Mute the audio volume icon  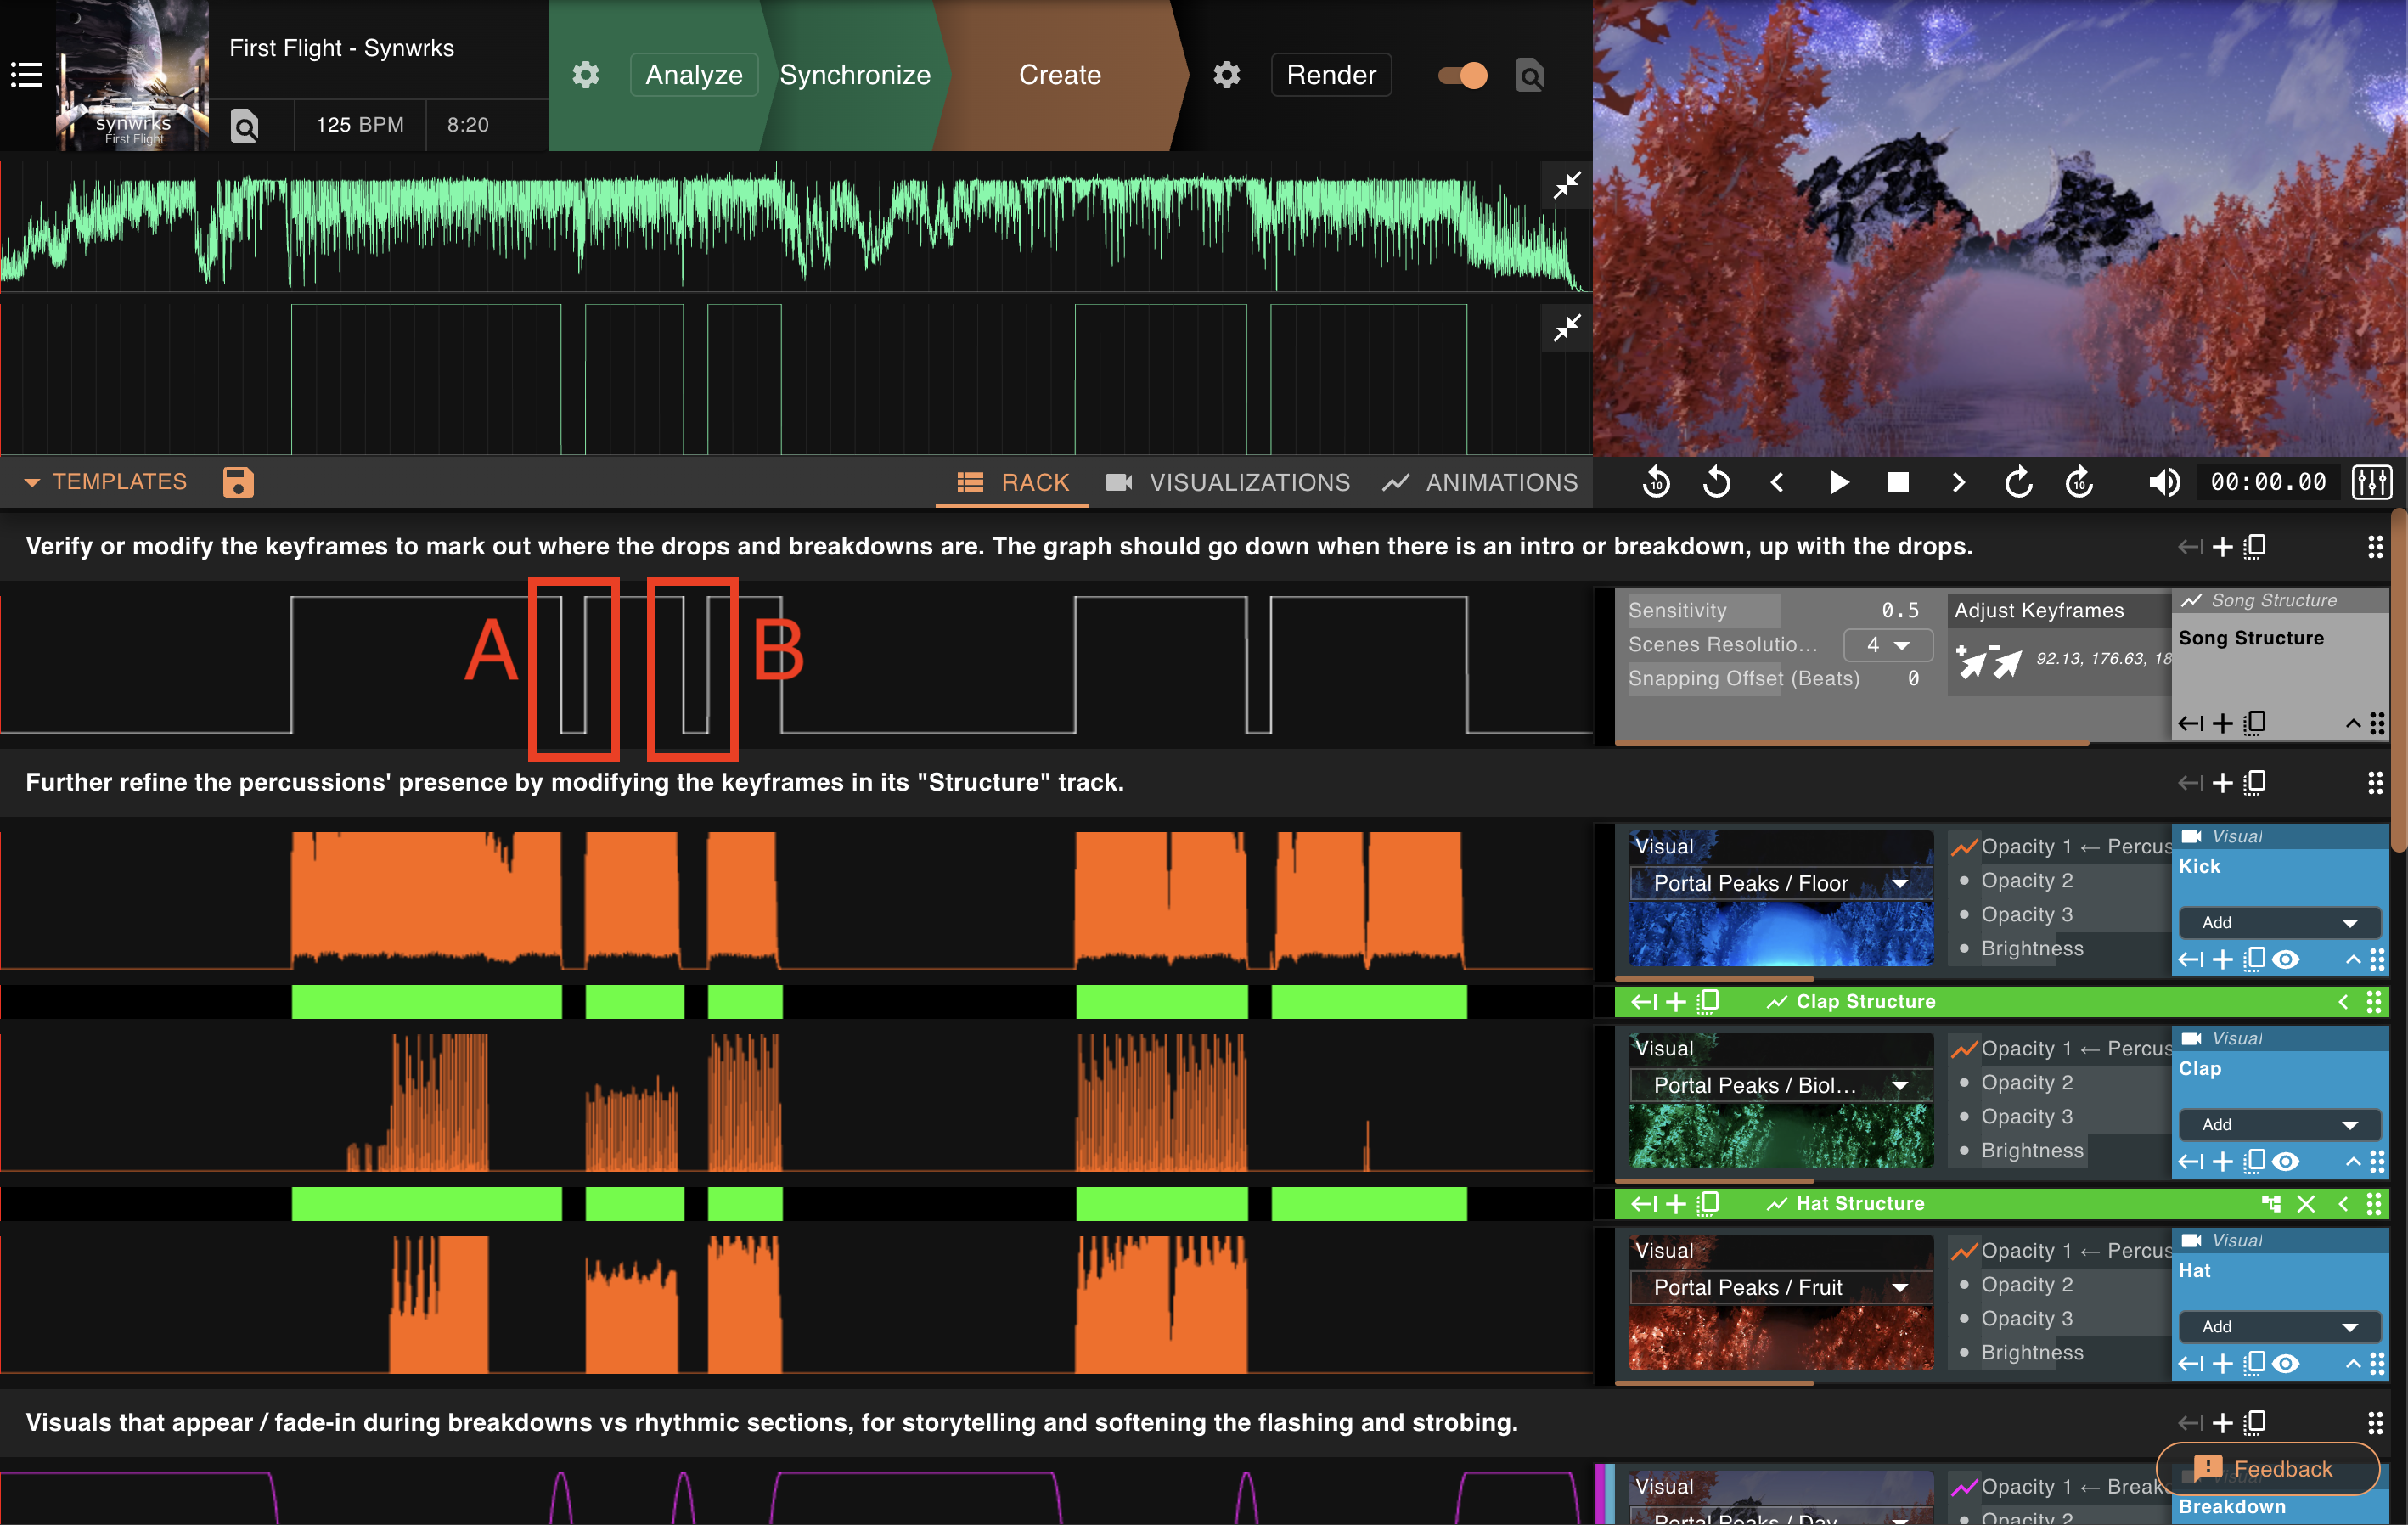pos(2164,483)
